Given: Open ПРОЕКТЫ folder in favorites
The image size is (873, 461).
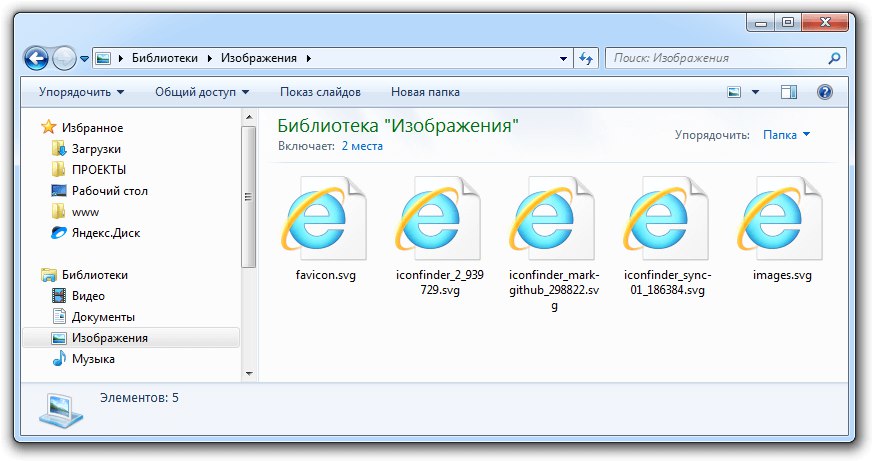Looking at the screenshot, I should (x=99, y=170).
